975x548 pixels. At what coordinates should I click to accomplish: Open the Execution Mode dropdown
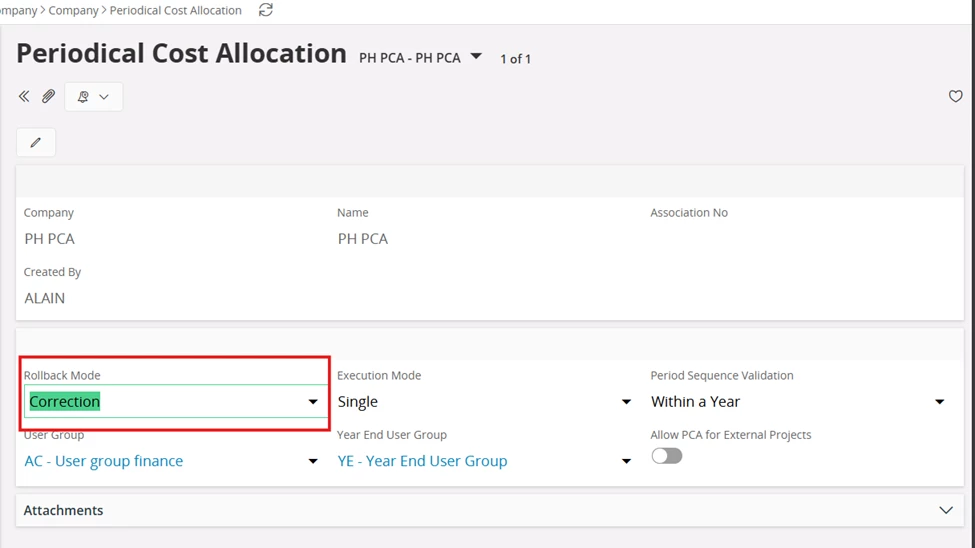coord(484,402)
